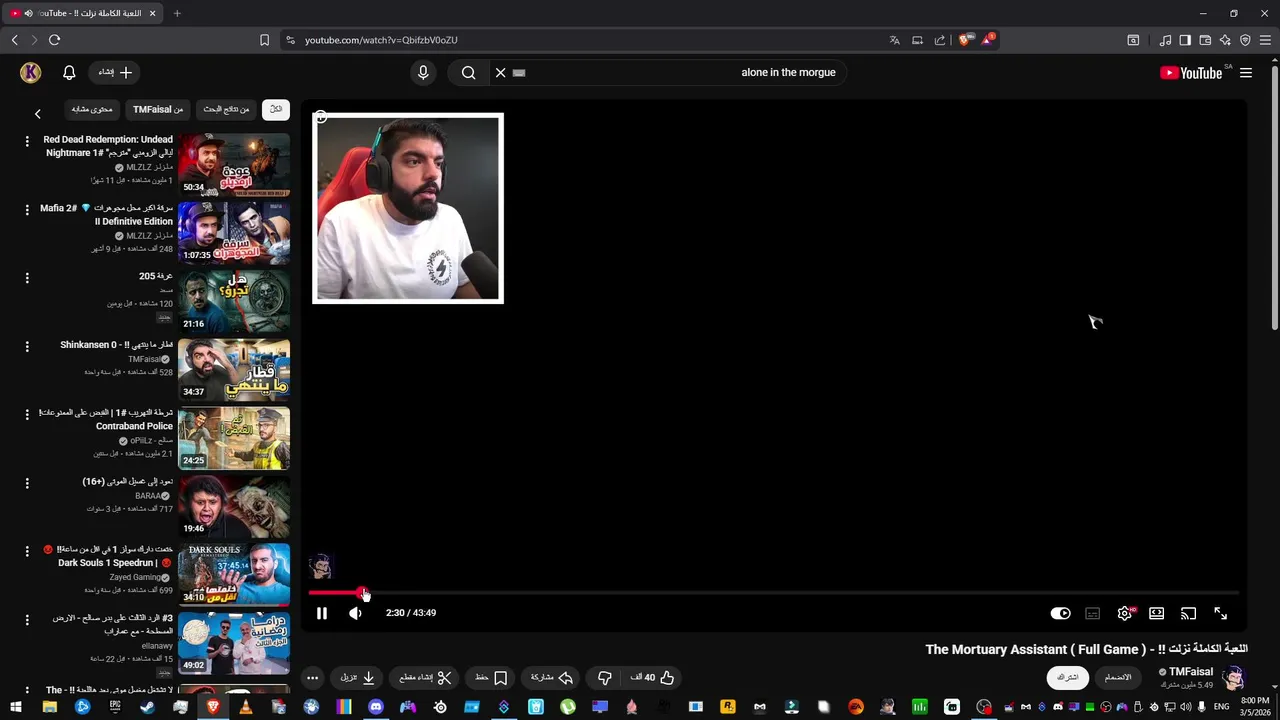Viewport: 1280px width, 720px height.
Task: Pause the playing video
Action: [x=322, y=613]
